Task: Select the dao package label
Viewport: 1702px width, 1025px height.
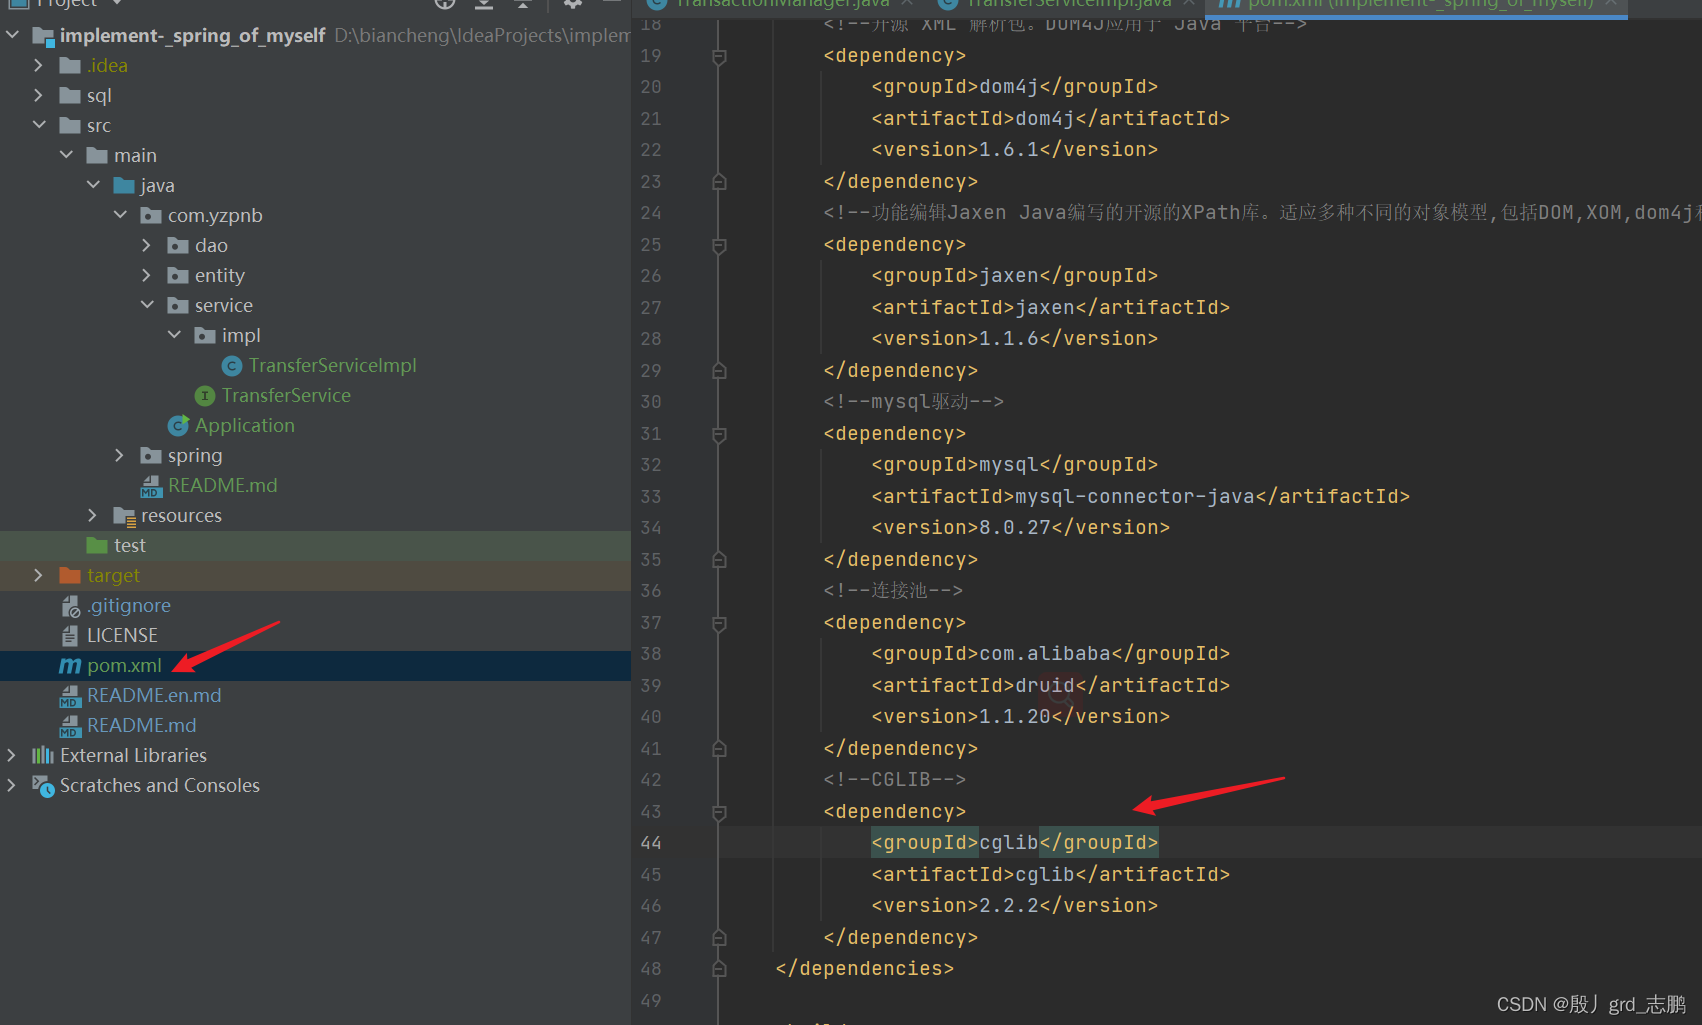Action: (211, 246)
